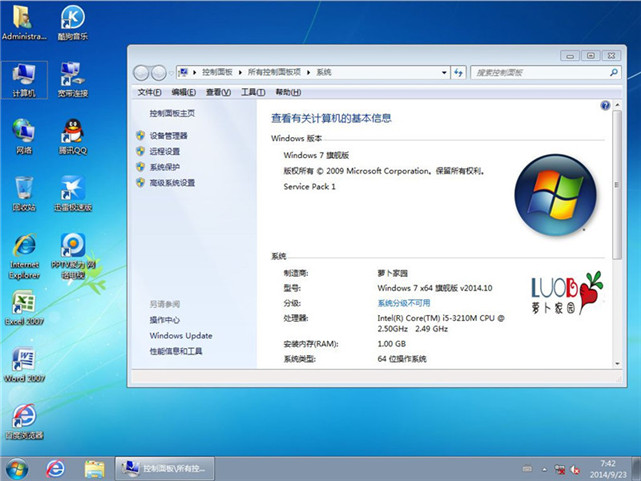Click the forward navigation arrow button
641x481 pixels.
[x=158, y=73]
